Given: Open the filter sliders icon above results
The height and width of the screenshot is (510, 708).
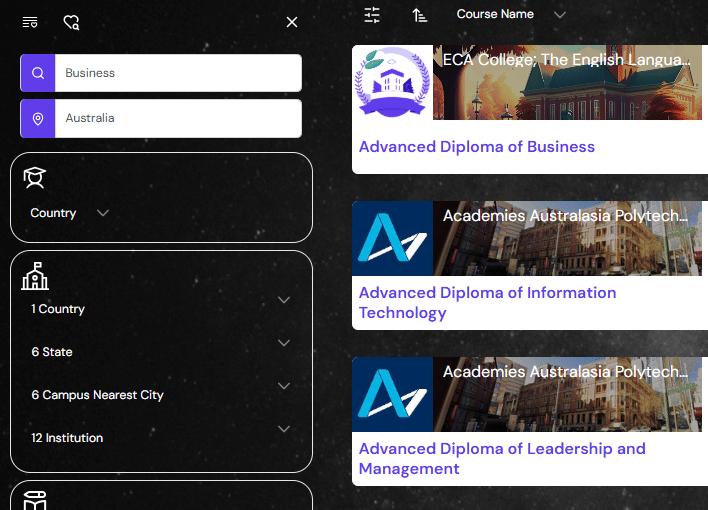Looking at the screenshot, I should (x=372, y=15).
